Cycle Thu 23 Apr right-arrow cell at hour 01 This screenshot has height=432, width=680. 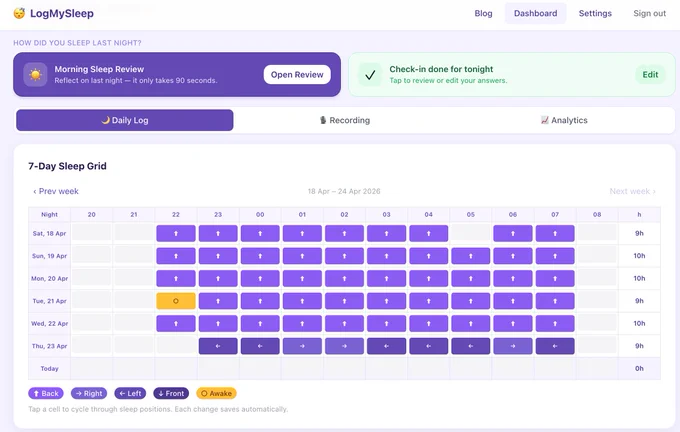pyautogui.click(x=302, y=346)
